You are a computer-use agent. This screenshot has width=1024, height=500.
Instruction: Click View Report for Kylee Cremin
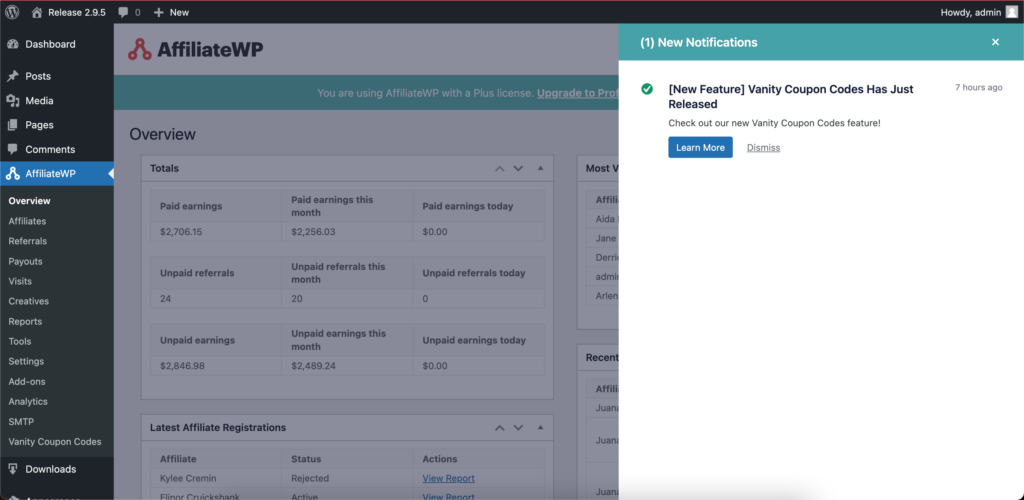pyautogui.click(x=449, y=478)
